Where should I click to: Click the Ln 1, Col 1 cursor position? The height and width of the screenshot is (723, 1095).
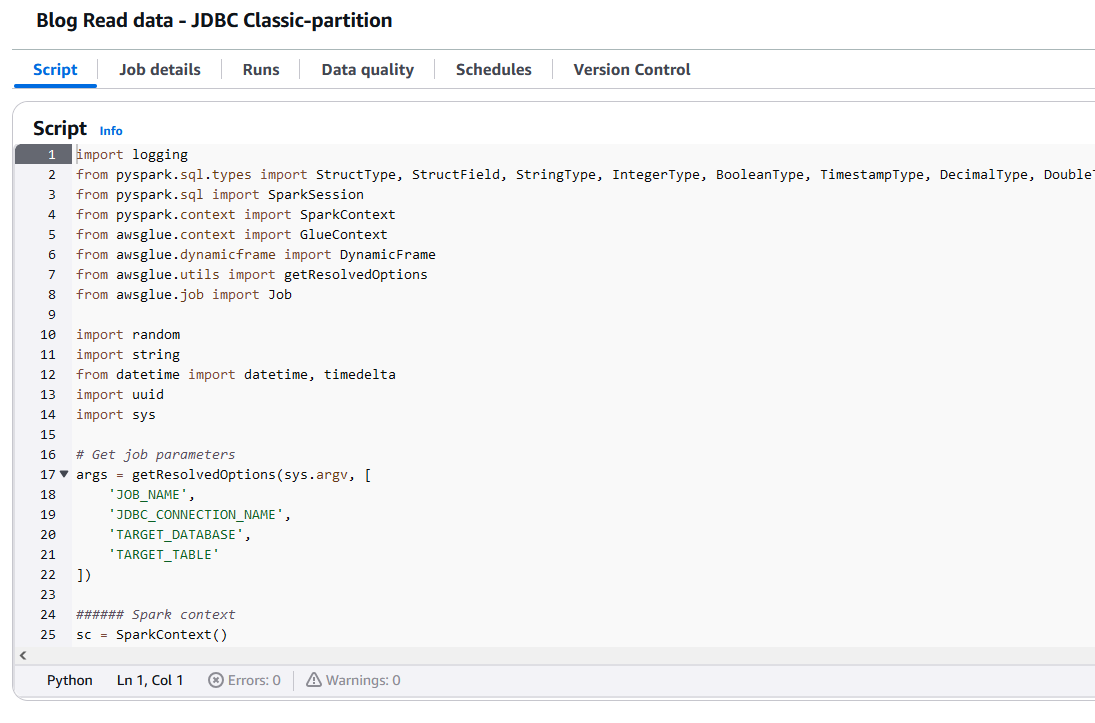coord(150,680)
